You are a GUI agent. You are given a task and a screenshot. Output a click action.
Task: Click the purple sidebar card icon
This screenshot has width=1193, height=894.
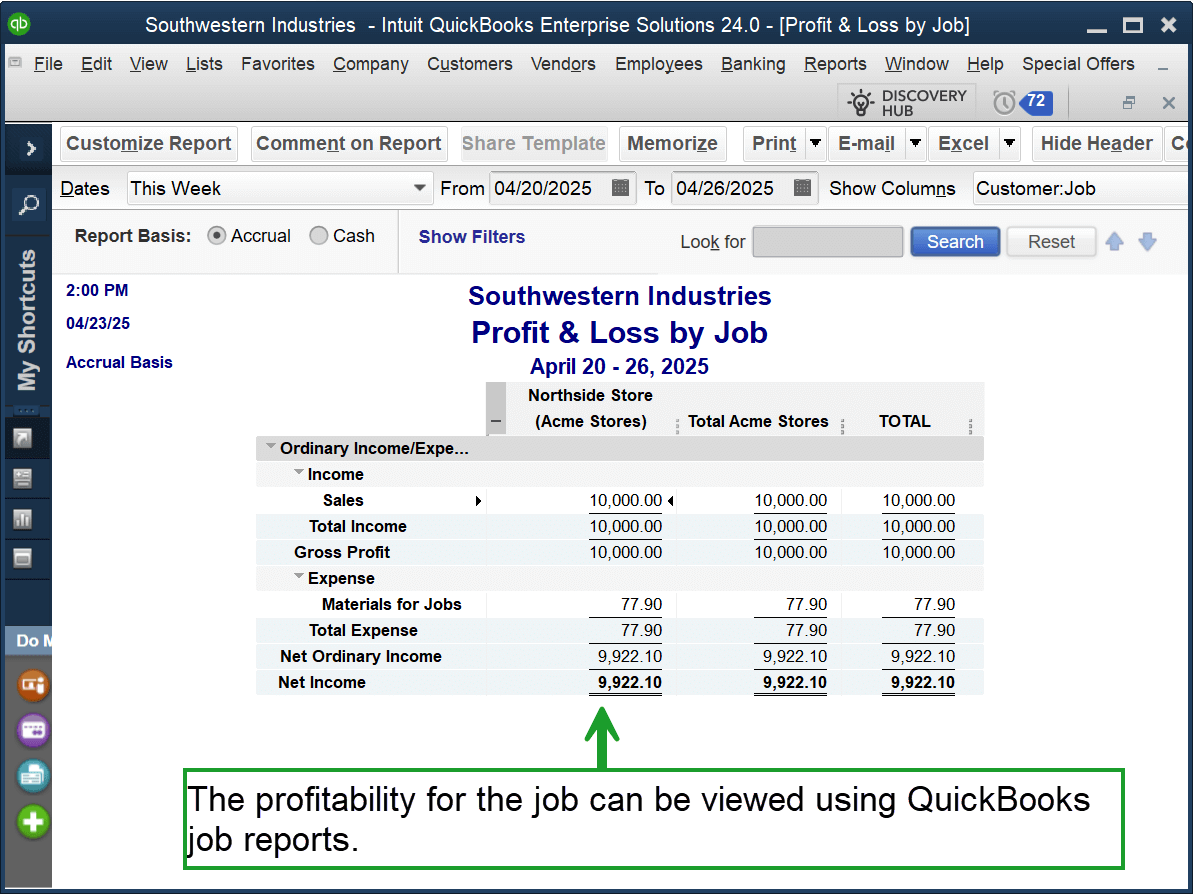pyautogui.click(x=33, y=730)
